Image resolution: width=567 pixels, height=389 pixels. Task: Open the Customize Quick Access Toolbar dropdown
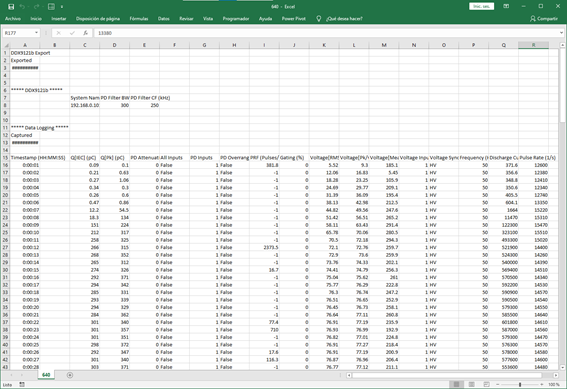pos(62,7)
